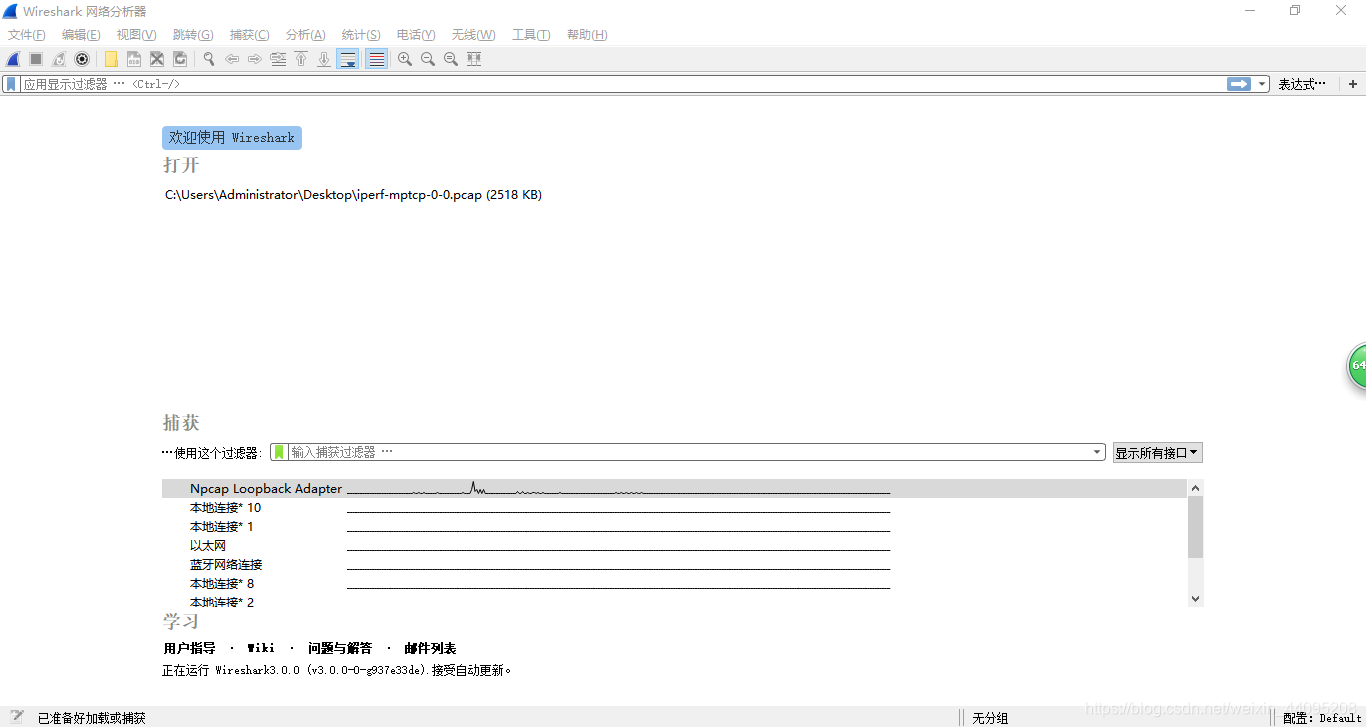Image resolution: width=1366 pixels, height=727 pixels.
Task: Open the 电话(Y) menu
Action: pyautogui.click(x=416, y=35)
